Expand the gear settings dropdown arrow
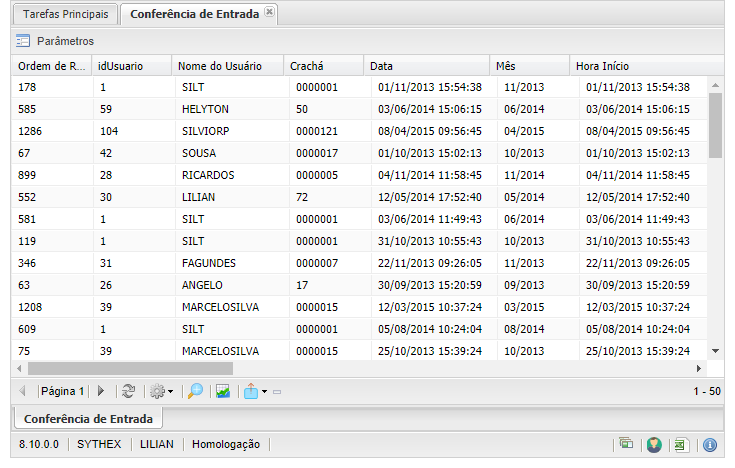Image resolution: width=735 pixels, height=468 pixels. (x=170, y=392)
